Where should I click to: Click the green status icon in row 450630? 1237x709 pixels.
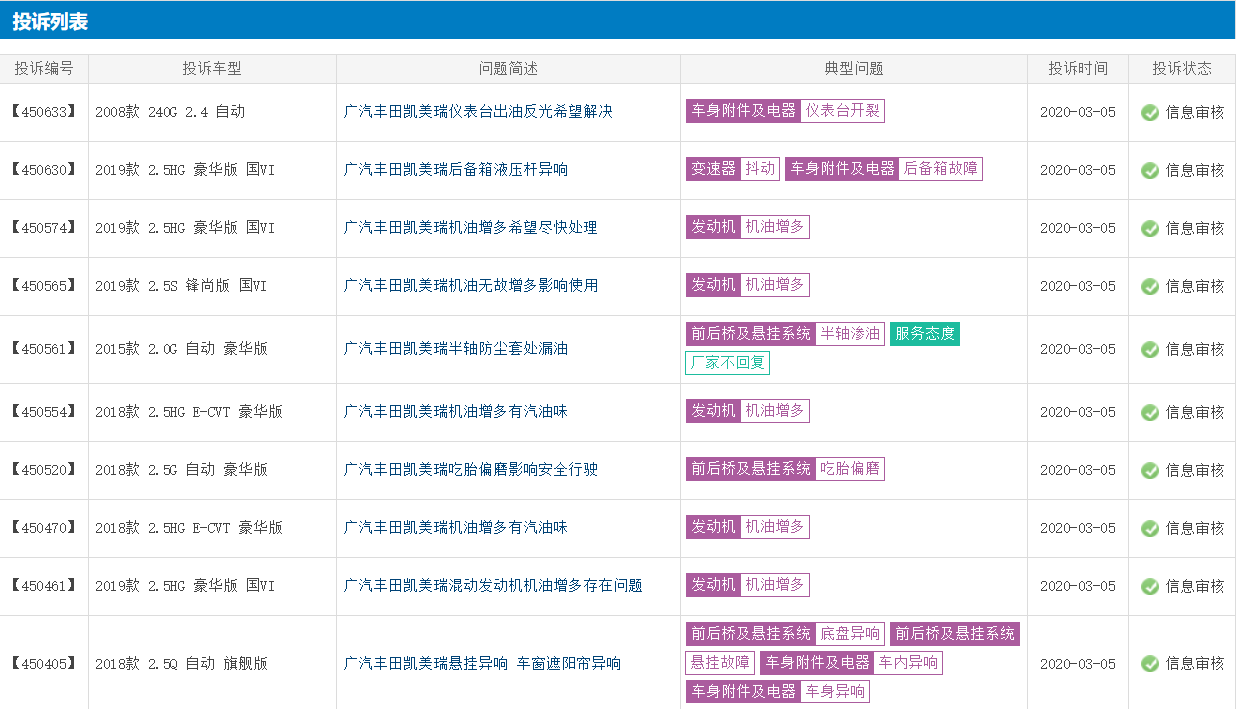(x=1150, y=170)
